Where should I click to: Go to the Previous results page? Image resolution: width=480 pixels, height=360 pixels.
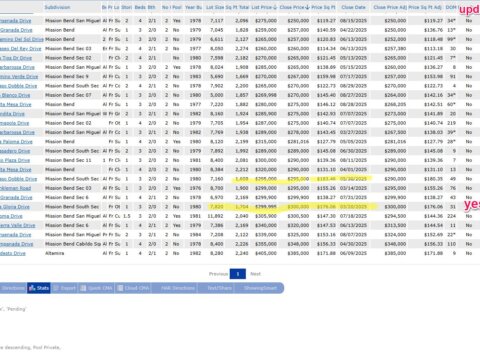(x=218, y=274)
